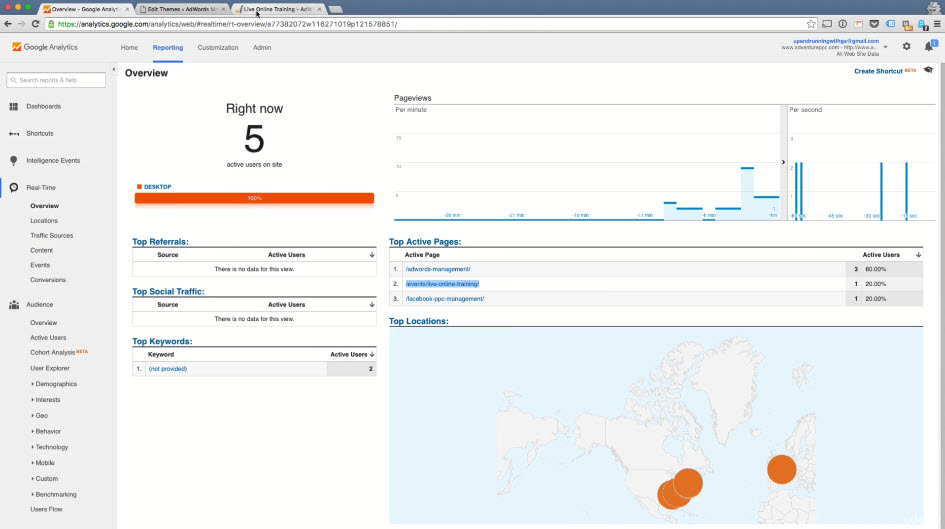Image resolution: width=945 pixels, height=529 pixels.
Task: Toggle the pageviews chart divider arrow
Action: pyautogui.click(x=783, y=161)
